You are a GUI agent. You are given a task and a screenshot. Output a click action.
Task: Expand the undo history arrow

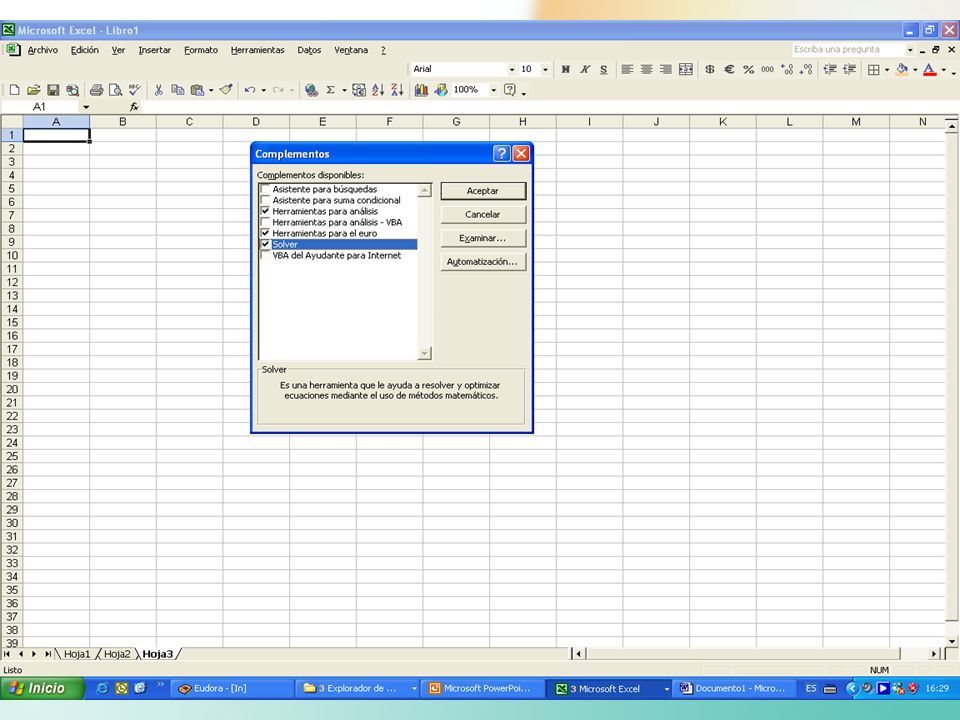click(264, 90)
